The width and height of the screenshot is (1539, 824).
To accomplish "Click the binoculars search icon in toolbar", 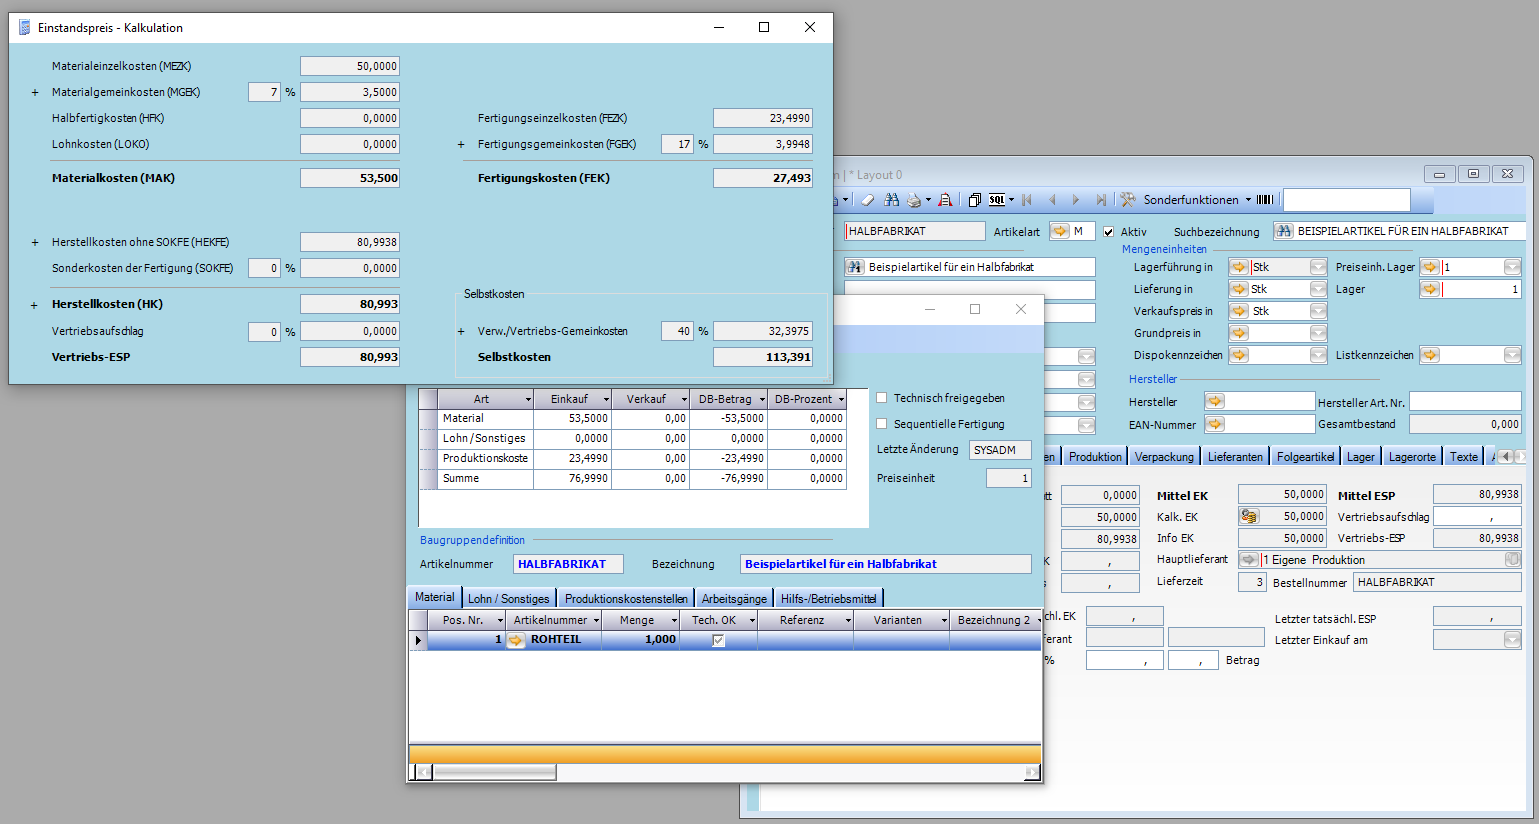I will click(891, 200).
